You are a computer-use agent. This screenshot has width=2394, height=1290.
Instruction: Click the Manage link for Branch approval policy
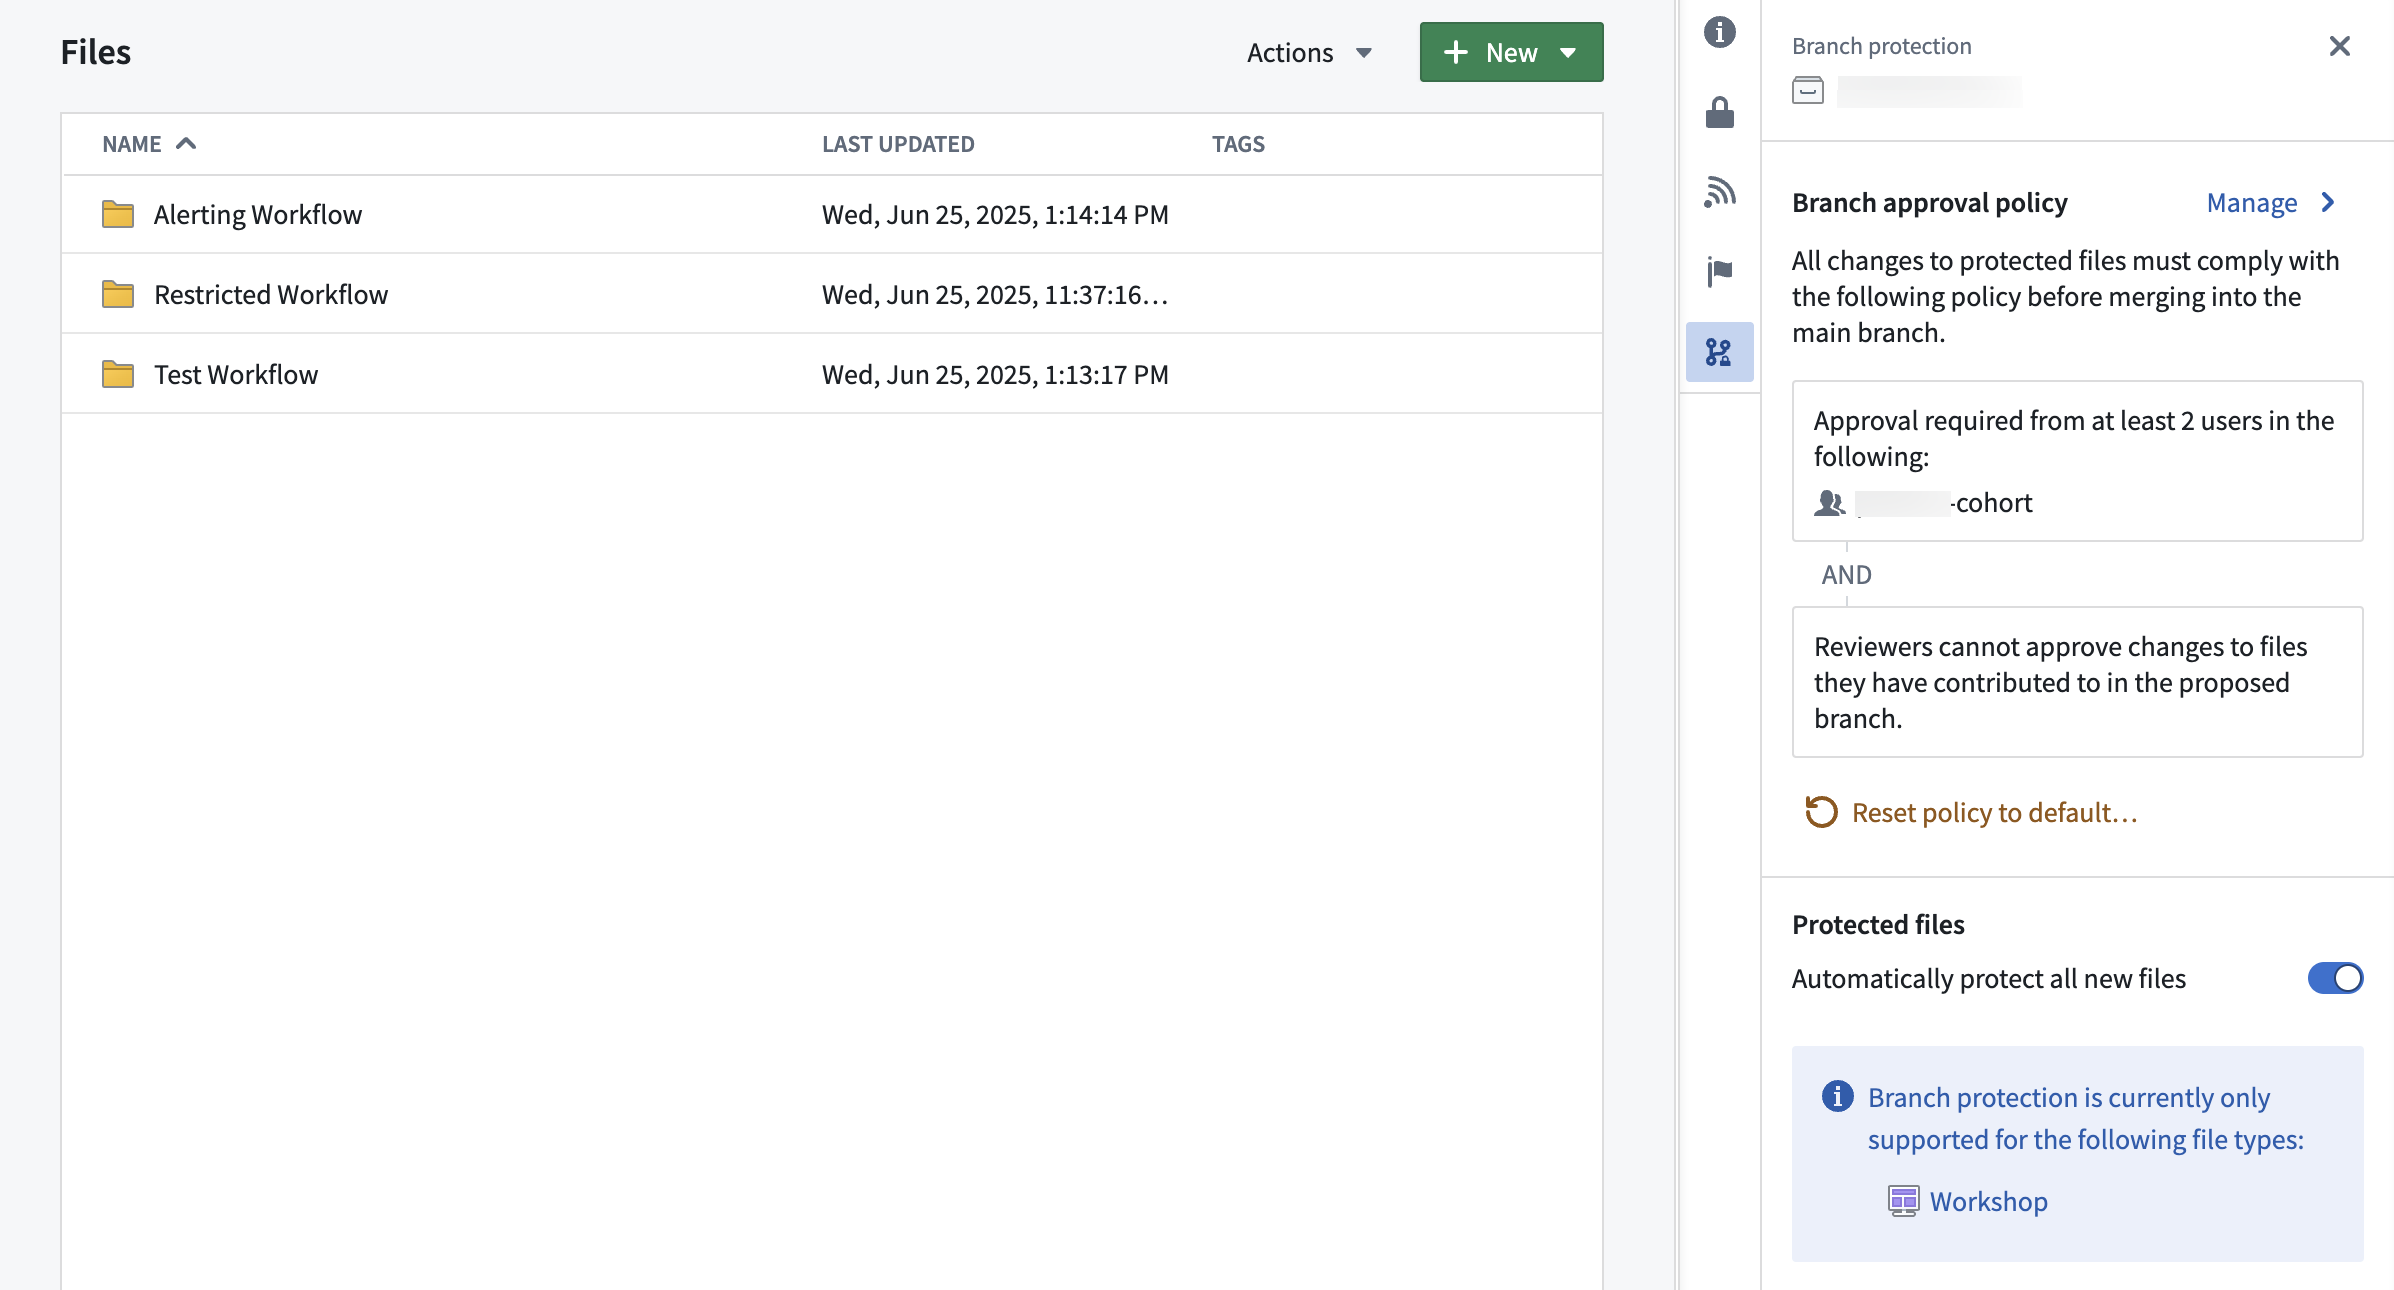click(2251, 202)
